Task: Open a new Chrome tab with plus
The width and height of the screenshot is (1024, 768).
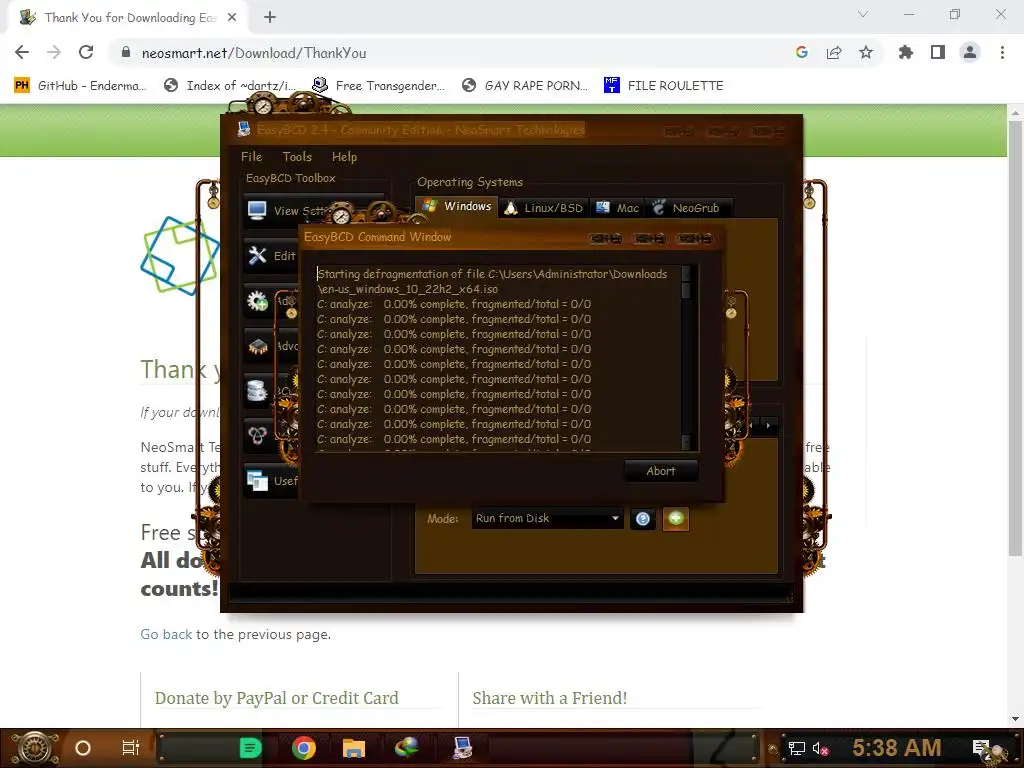Action: click(270, 18)
